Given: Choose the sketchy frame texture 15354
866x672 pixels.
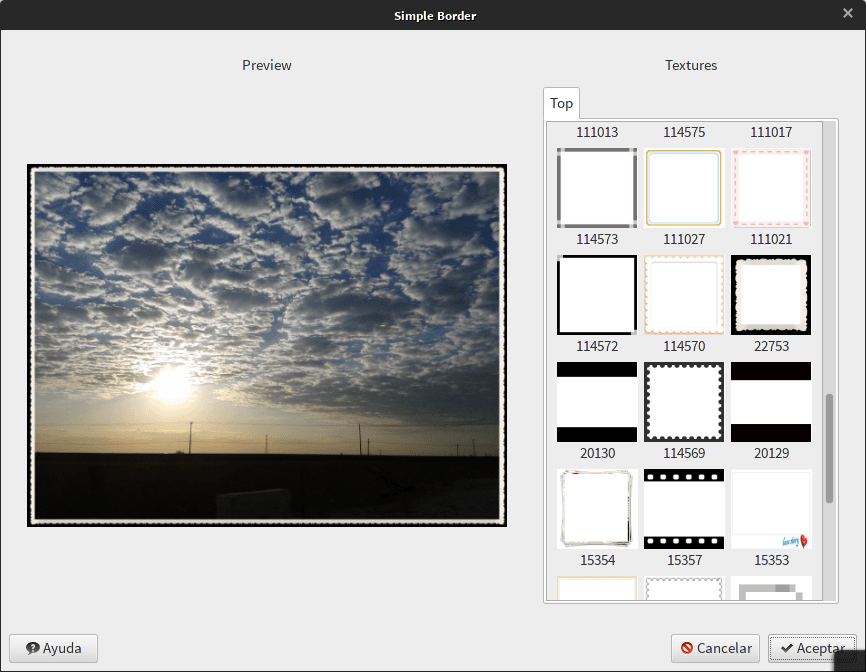Looking at the screenshot, I should click(597, 509).
